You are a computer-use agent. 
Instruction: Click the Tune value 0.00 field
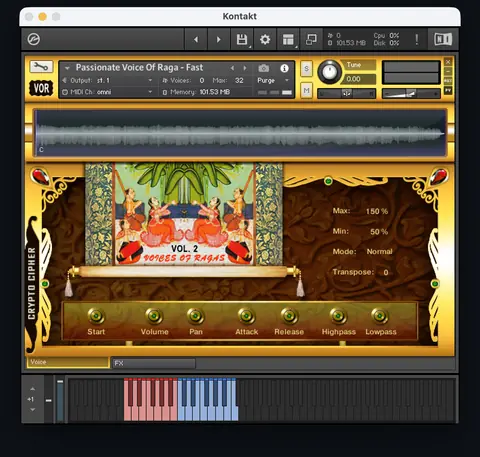(x=358, y=79)
